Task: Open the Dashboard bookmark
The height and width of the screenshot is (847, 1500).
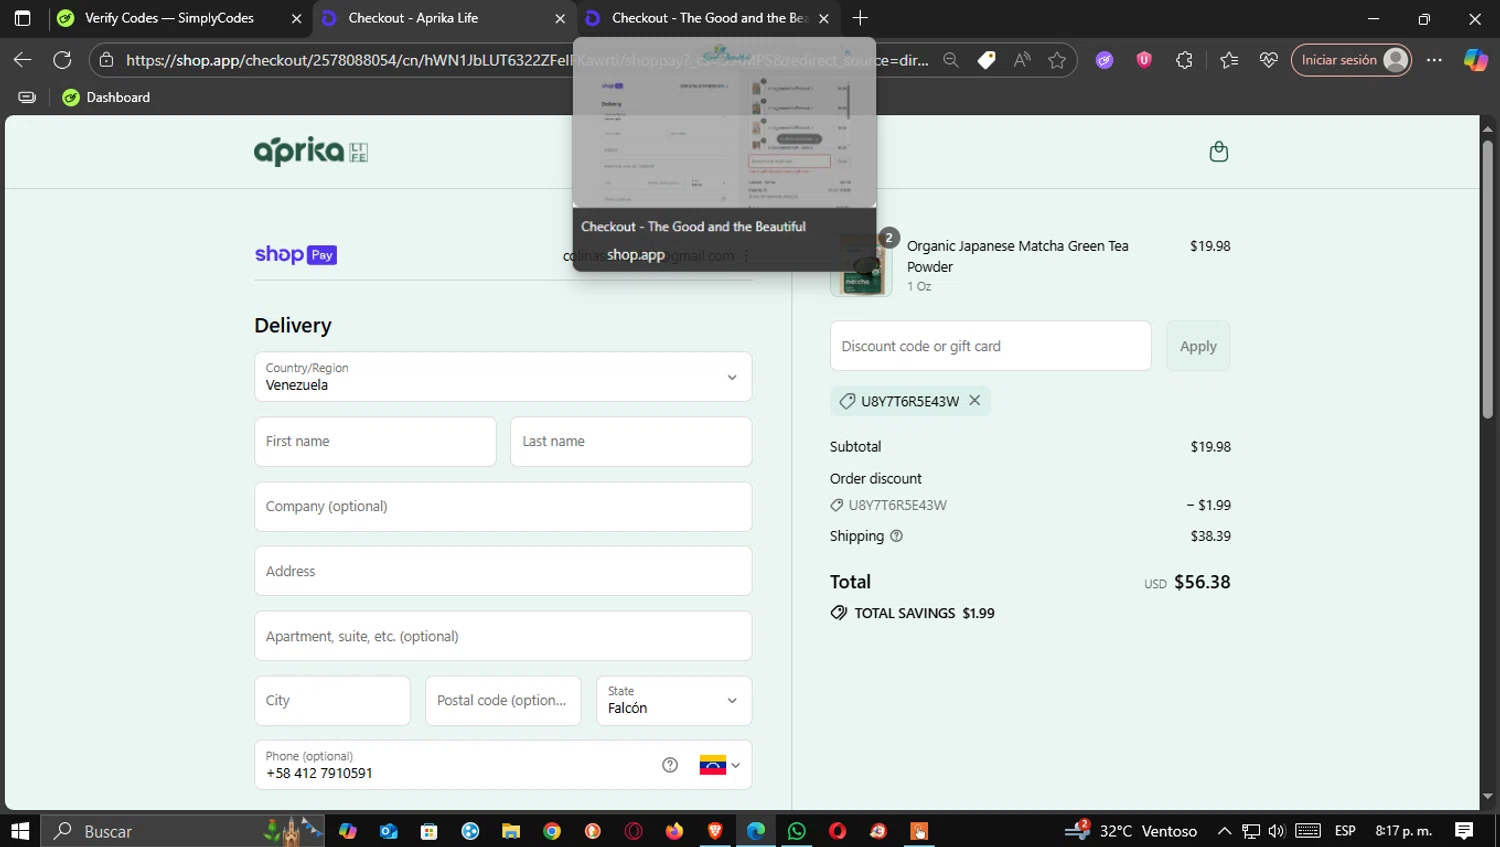Action: 106,97
